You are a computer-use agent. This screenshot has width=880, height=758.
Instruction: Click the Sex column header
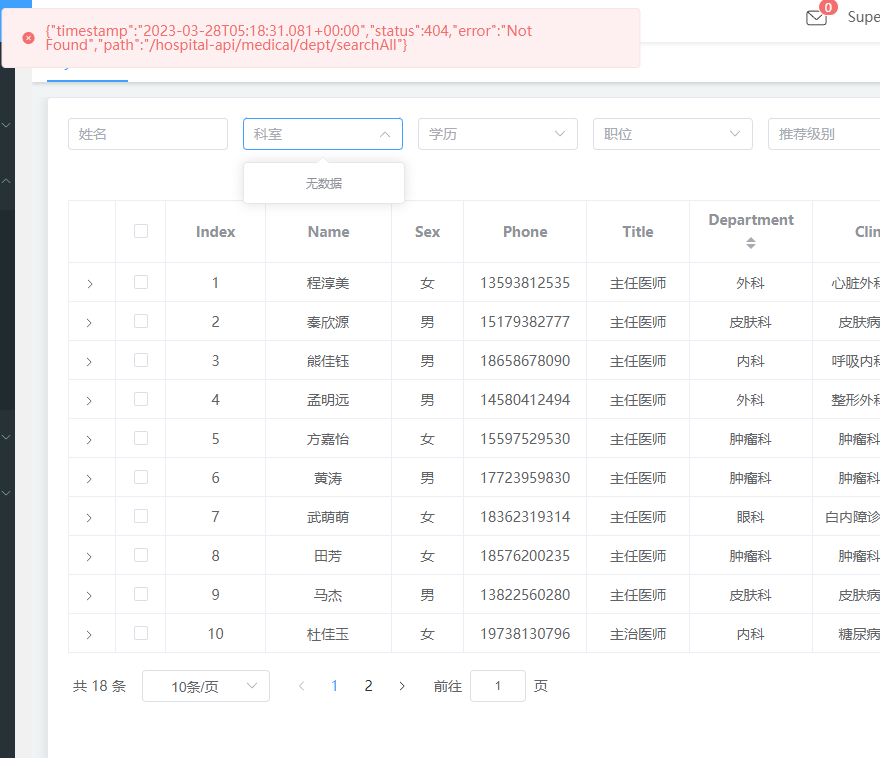tap(427, 232)
